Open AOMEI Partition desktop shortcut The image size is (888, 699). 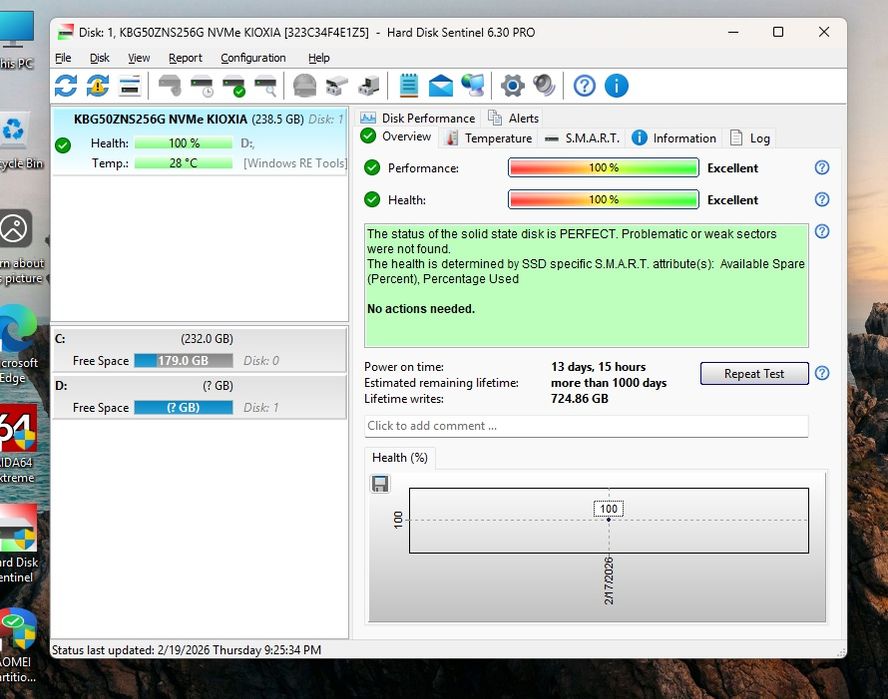click(x=18, y=646)
